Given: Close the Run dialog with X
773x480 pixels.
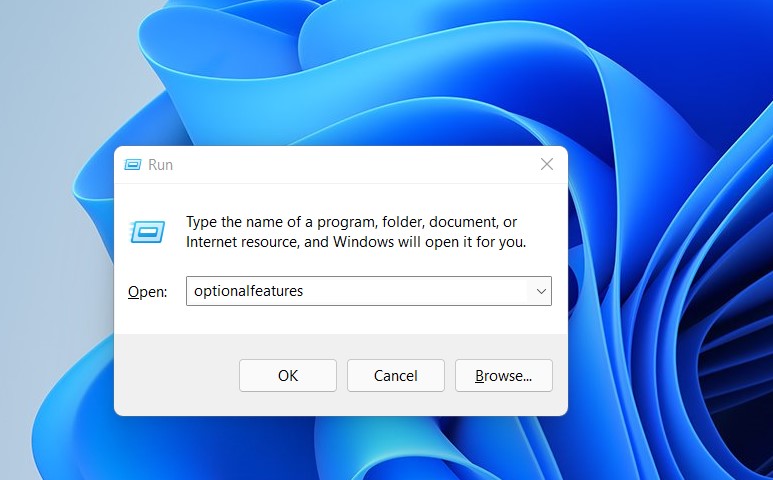Looking at the screenshot, I should pyautogui.click(x=546, y=164).
